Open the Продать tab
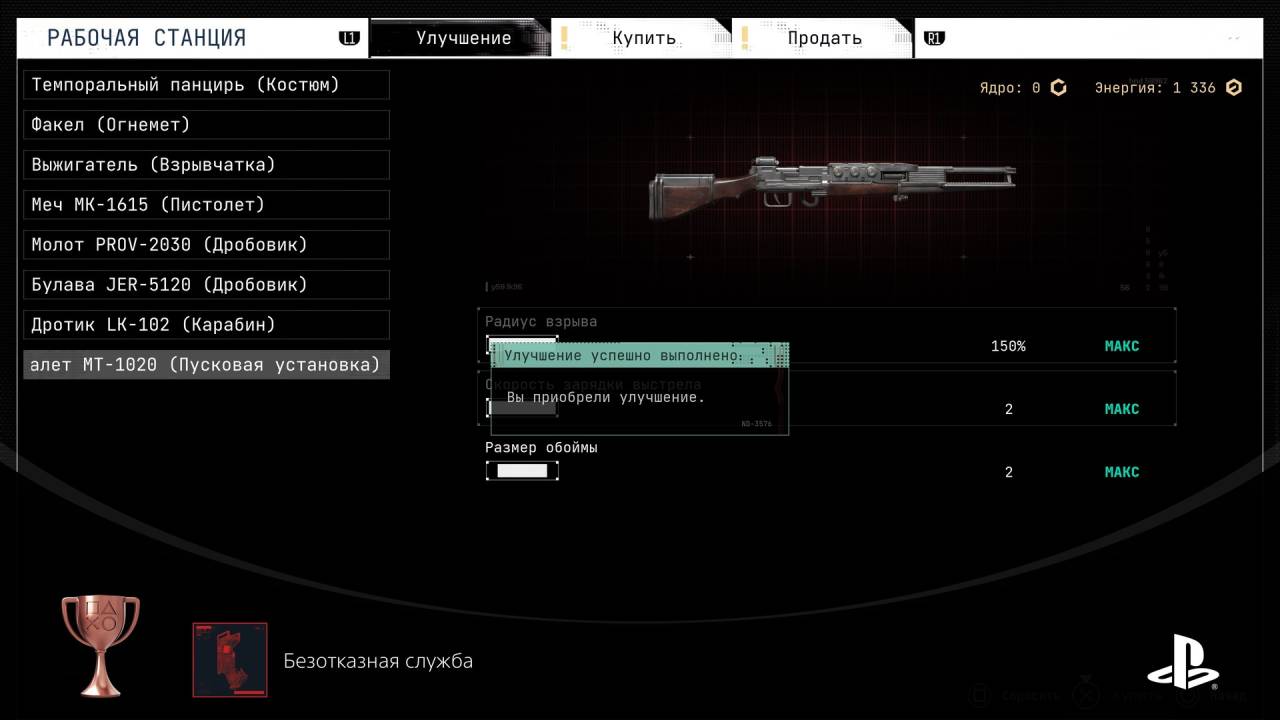Image resolution: width=1280 pixels, height=720 pixels. click(x=824, y=38)
